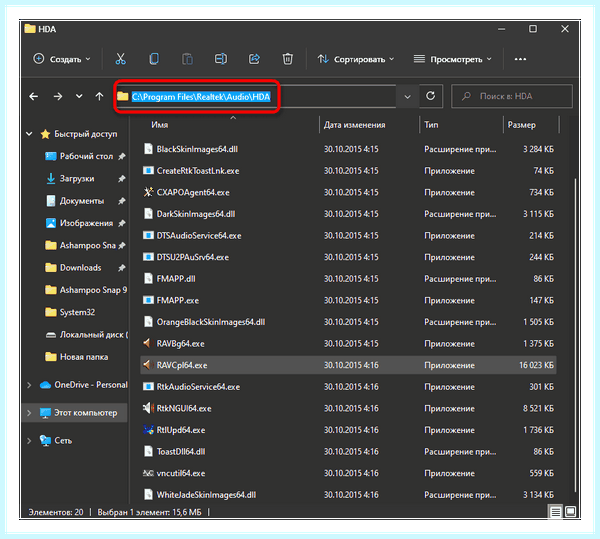Screen dimensions: 600x539
Task: Go back with the left arrow
Action: 34,96
